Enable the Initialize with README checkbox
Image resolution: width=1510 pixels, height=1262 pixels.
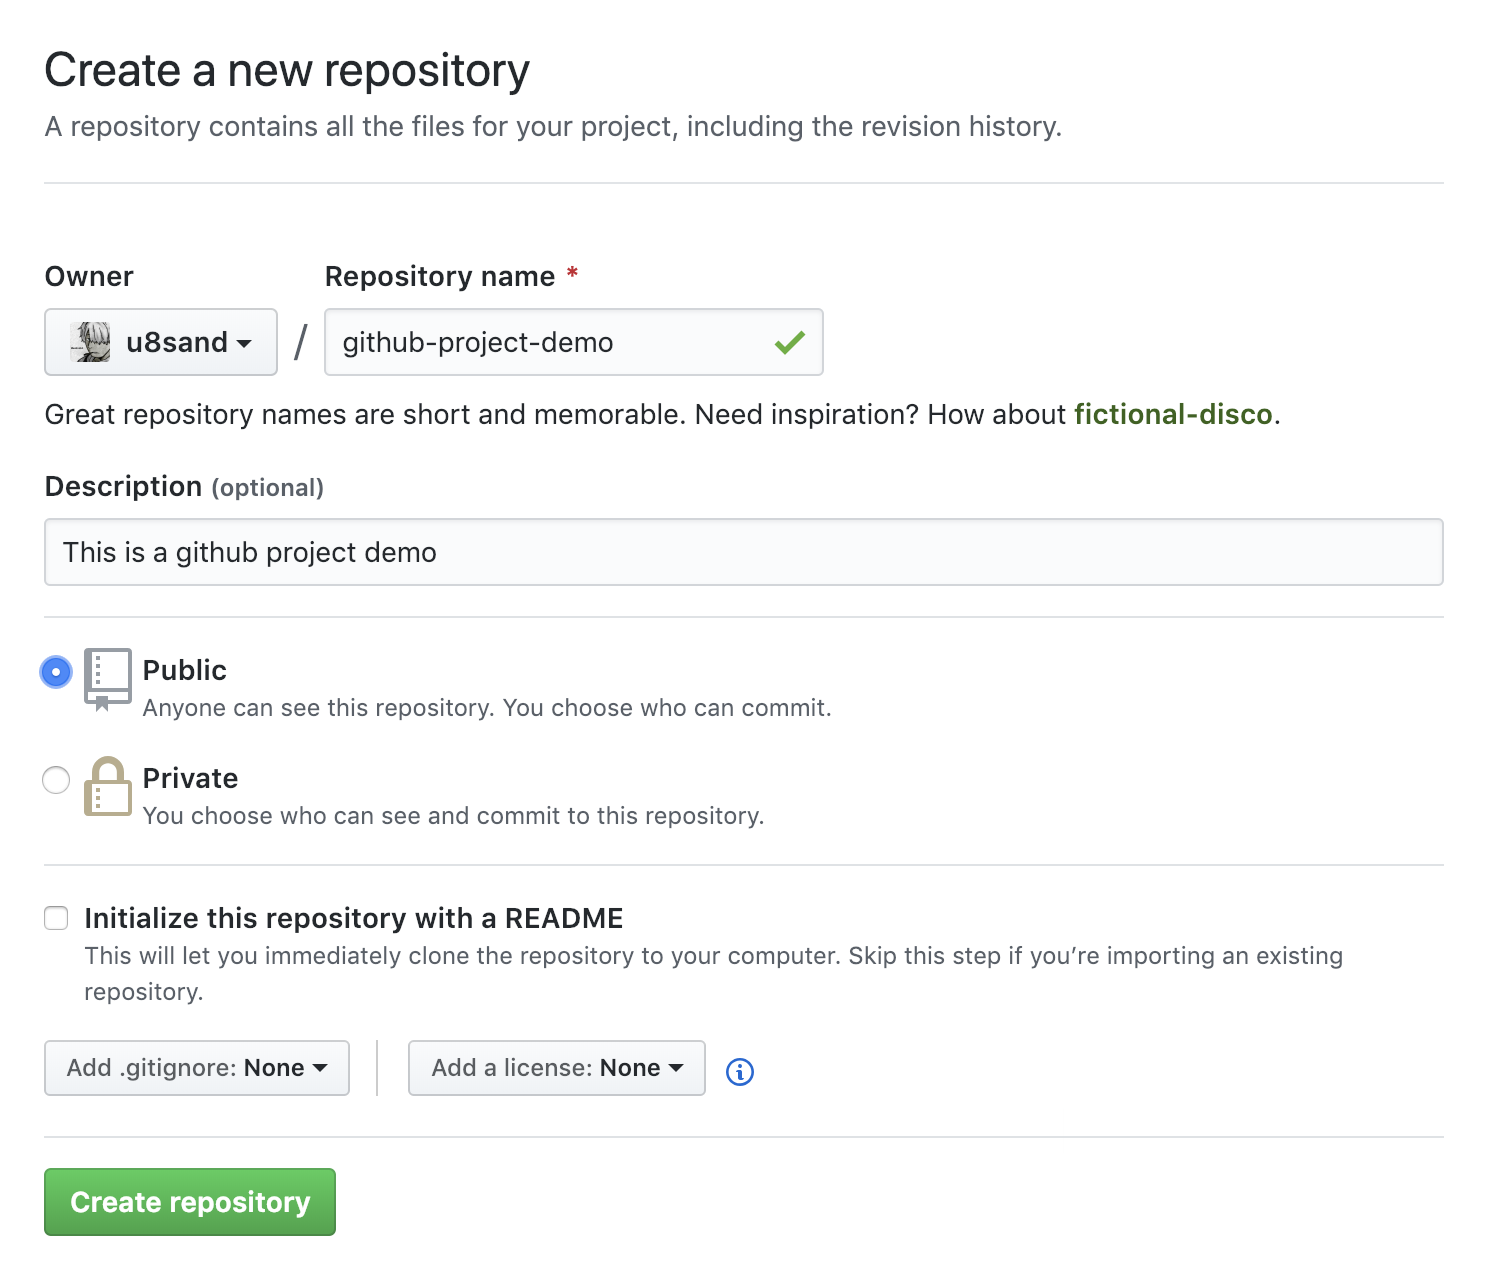(x=56, y=918)
